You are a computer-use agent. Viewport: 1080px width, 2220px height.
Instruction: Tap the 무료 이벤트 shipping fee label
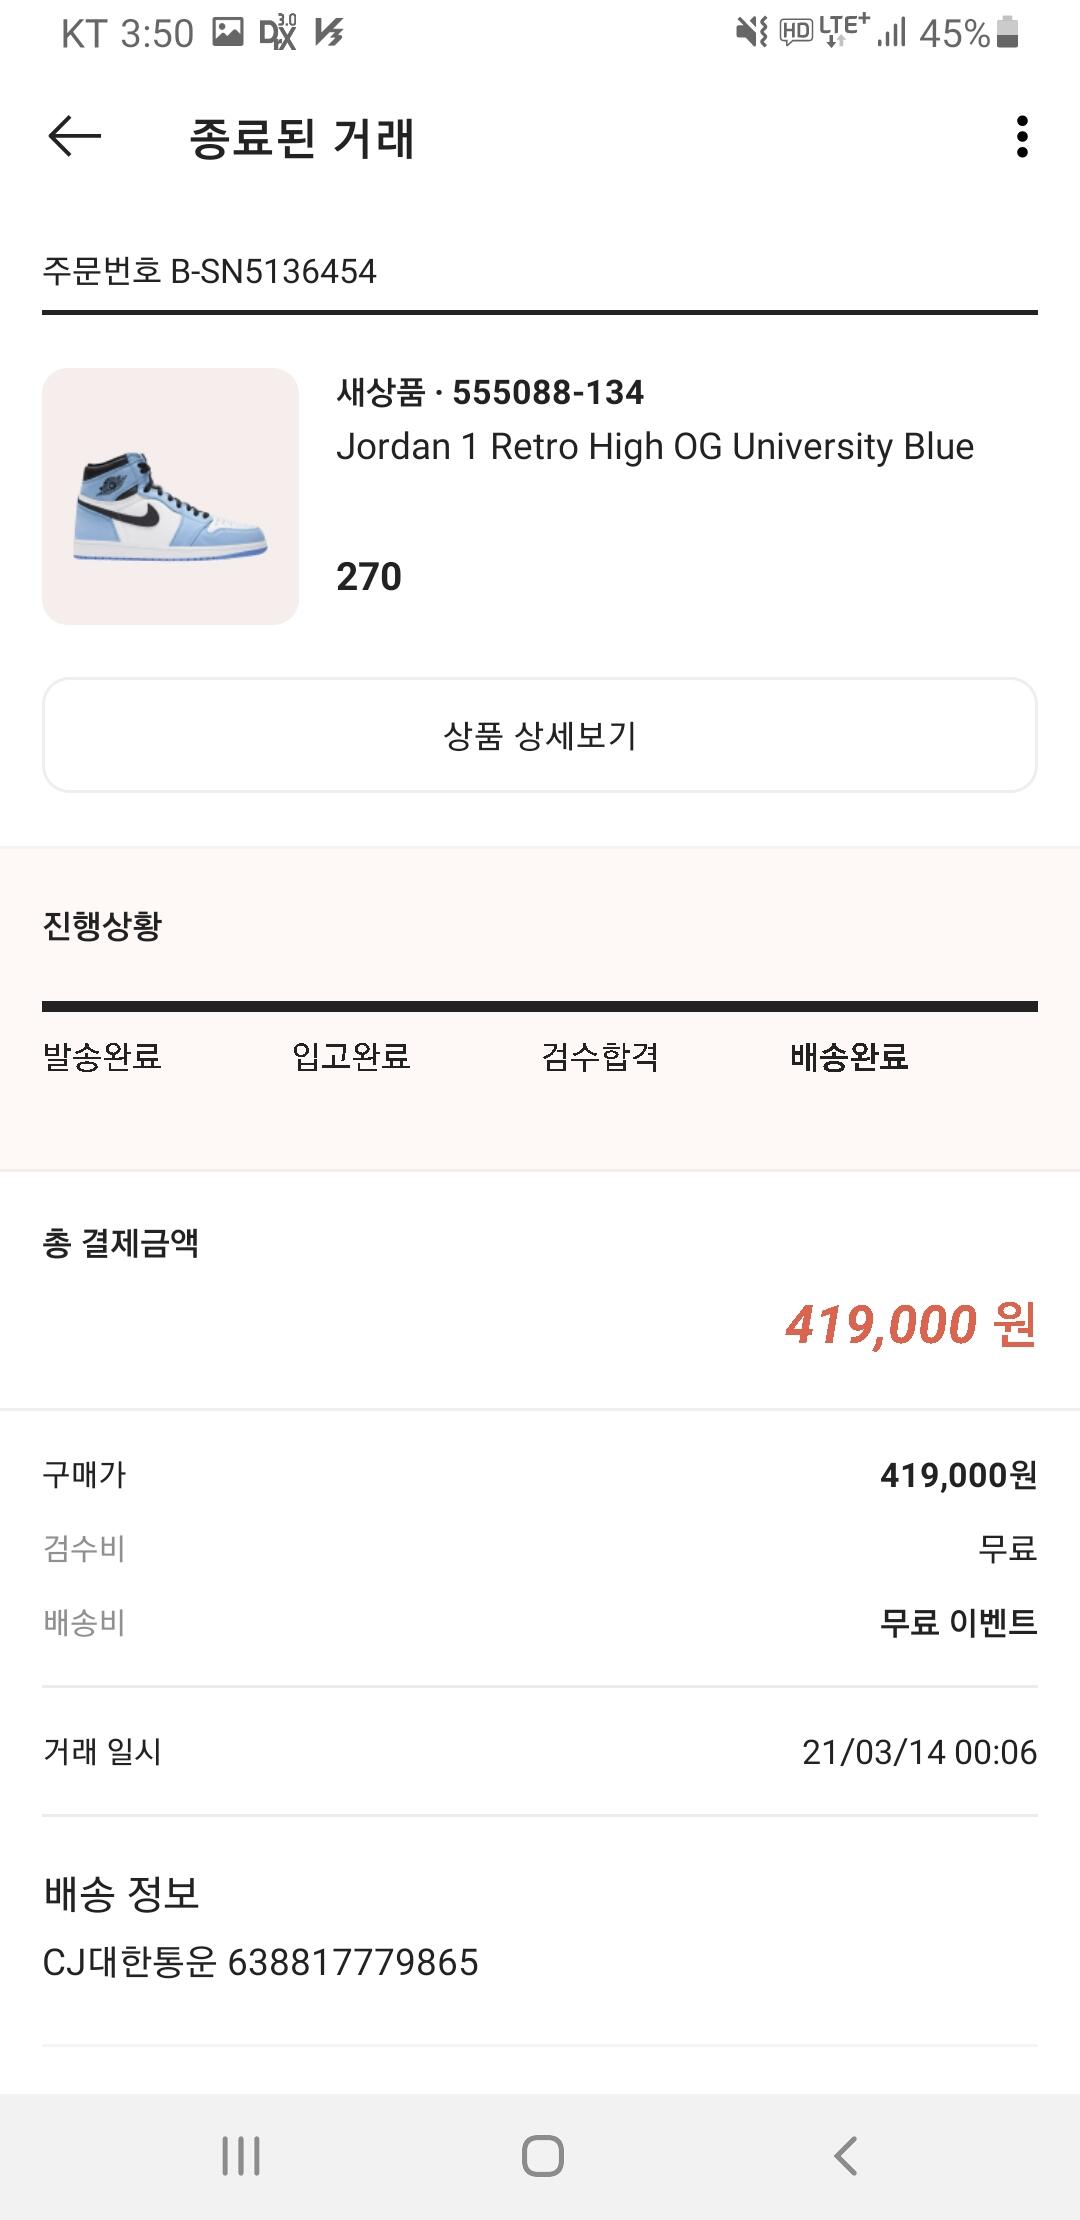[958, 1622]
